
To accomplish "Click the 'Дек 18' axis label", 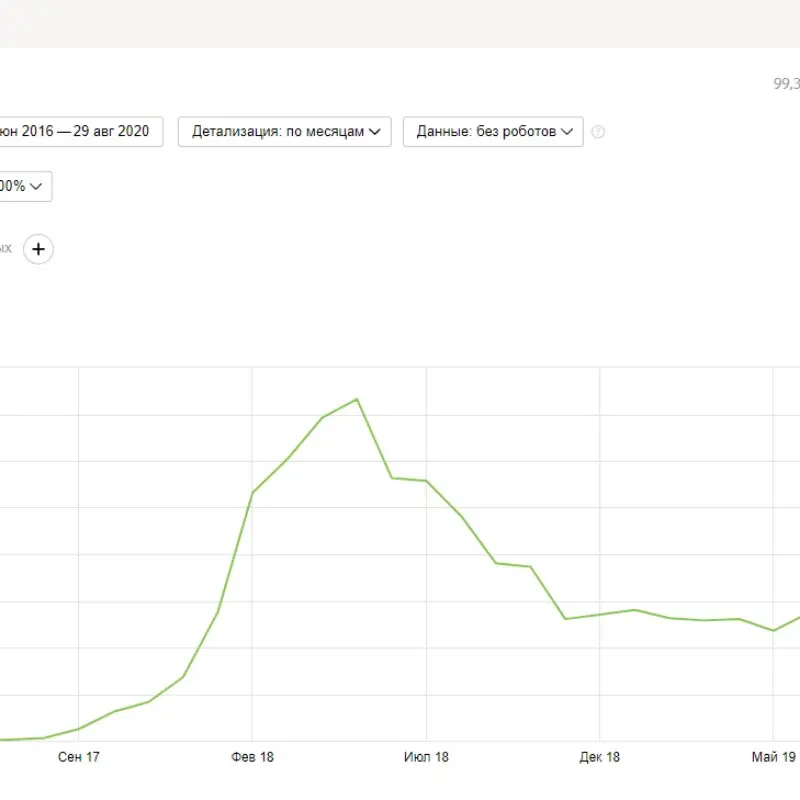I will [599, 757].
